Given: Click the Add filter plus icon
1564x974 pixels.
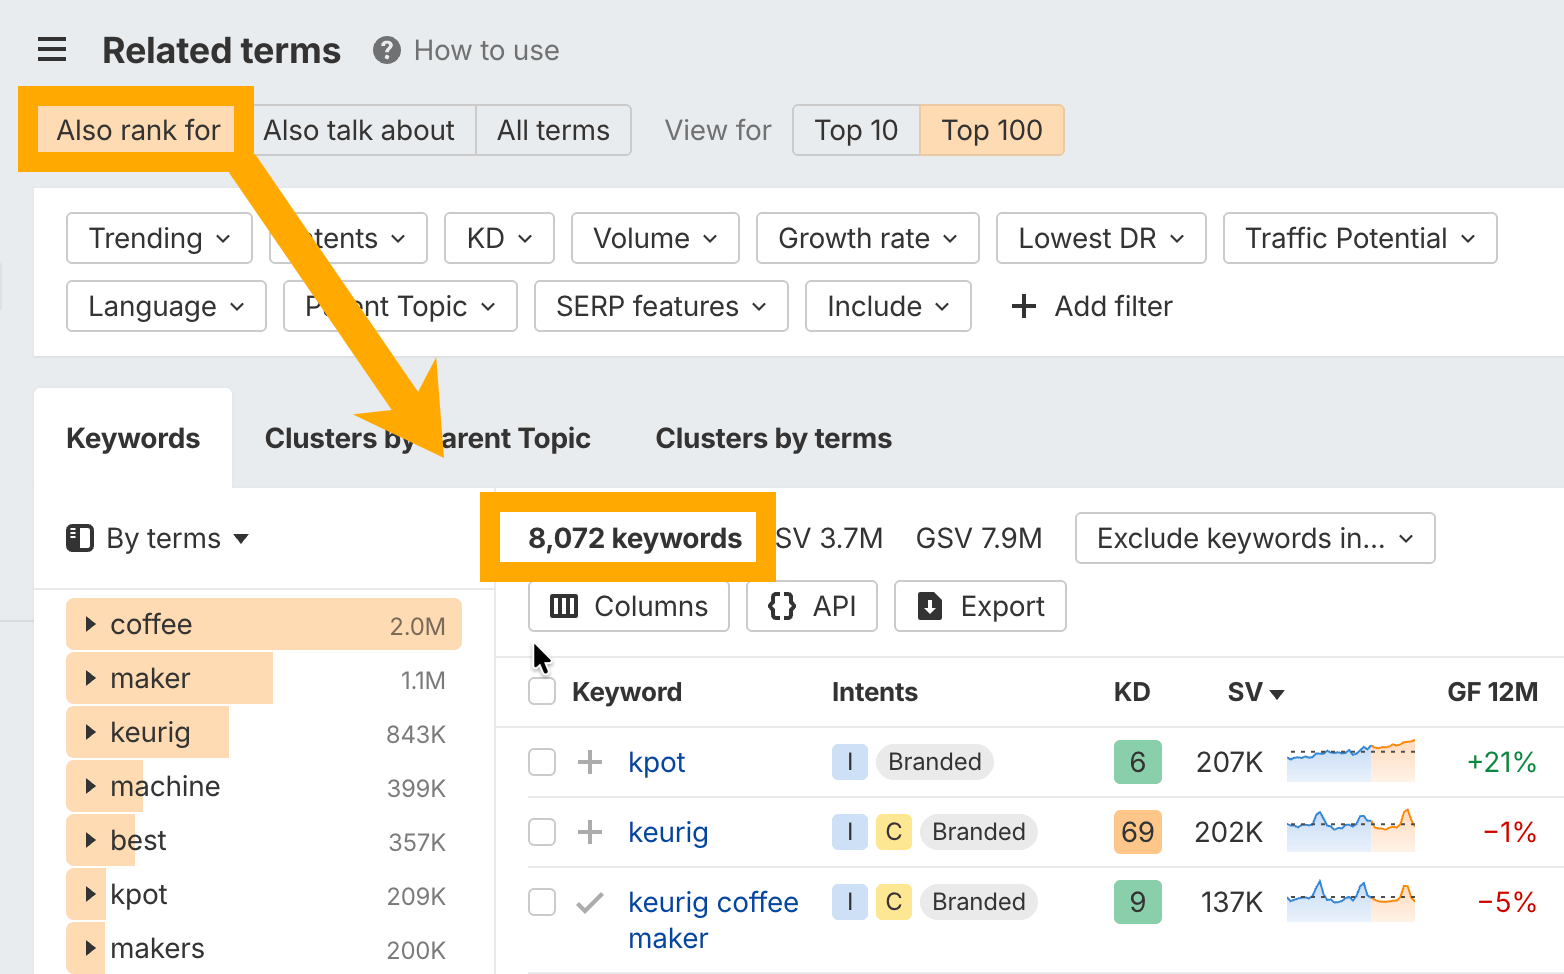Looking at the screenshot, I should 1024,306.
